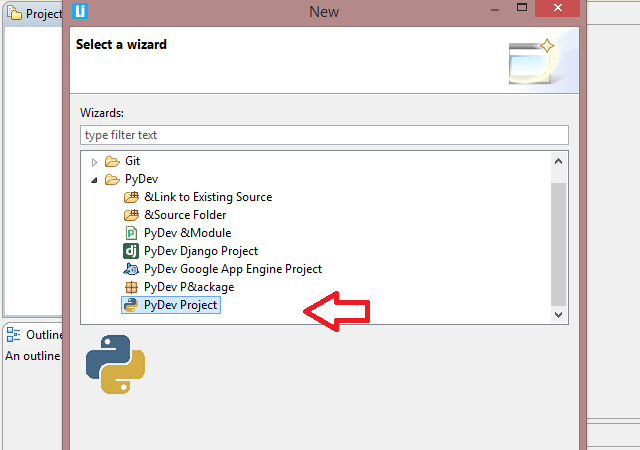Click the Link to Existing Source icon

click(130, 197)
